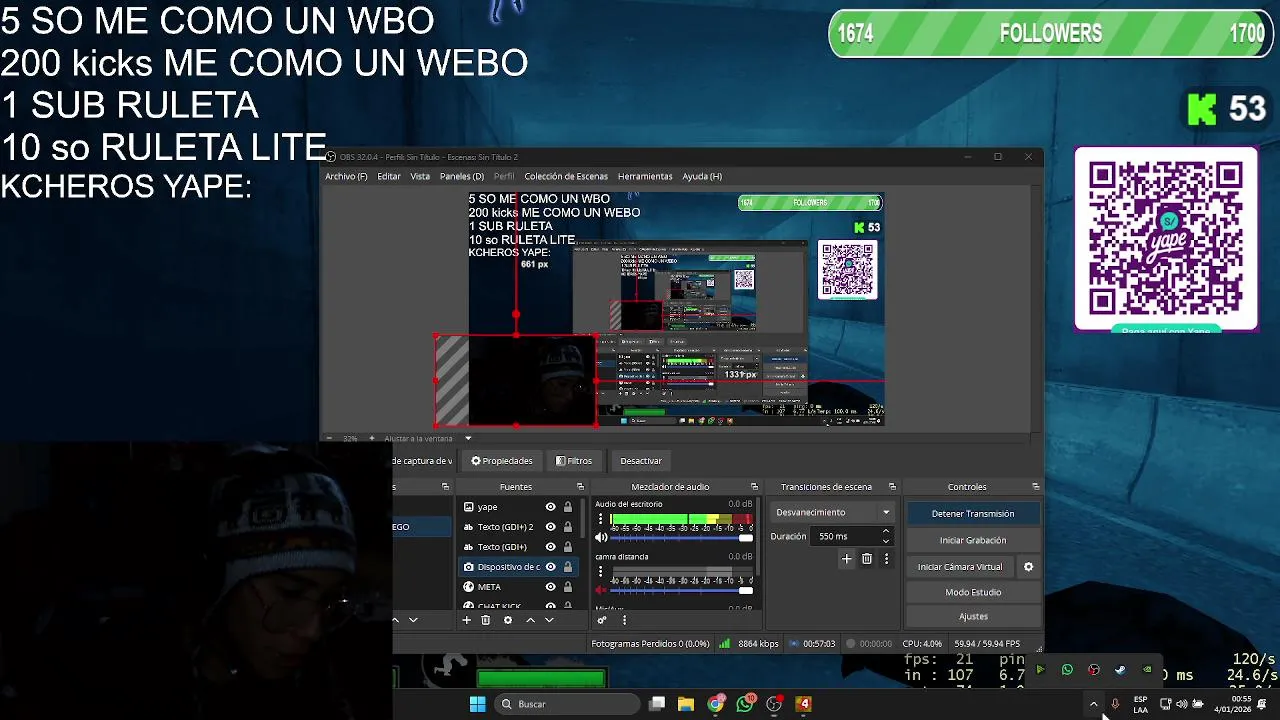The width and height of the screenshot is (1280, 720).
Task: Toggle lock on yape source
Action: pyautogui.click(x=568, y=507)
